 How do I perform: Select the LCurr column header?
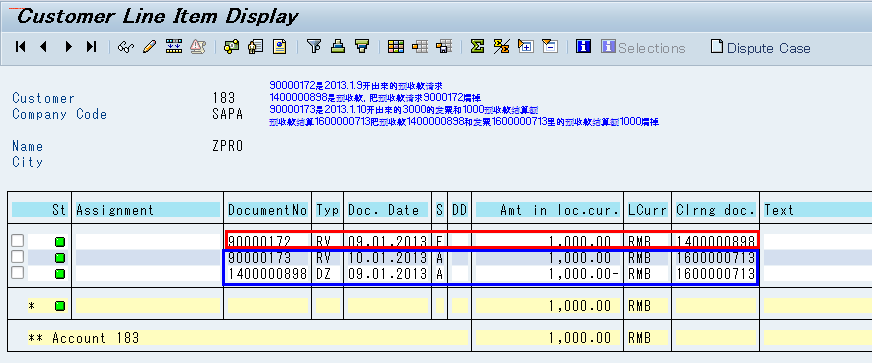(x=647, y=210)
